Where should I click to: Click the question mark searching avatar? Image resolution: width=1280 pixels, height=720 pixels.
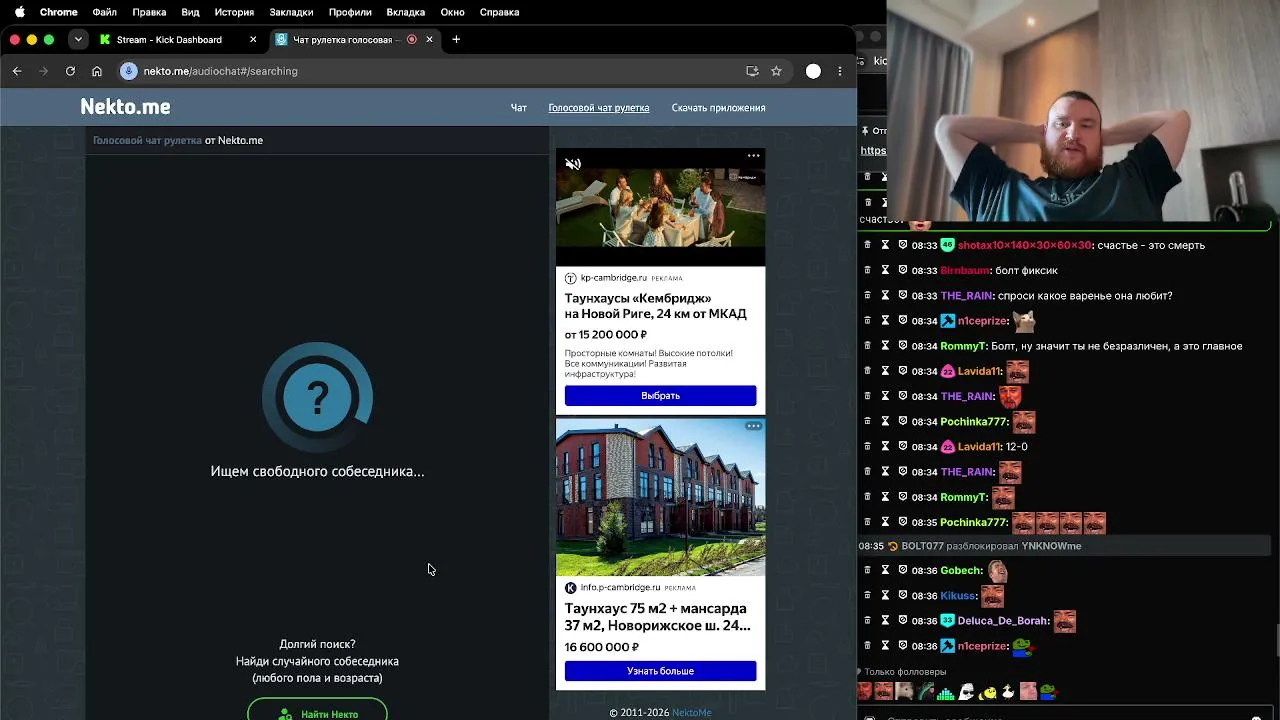317,398
